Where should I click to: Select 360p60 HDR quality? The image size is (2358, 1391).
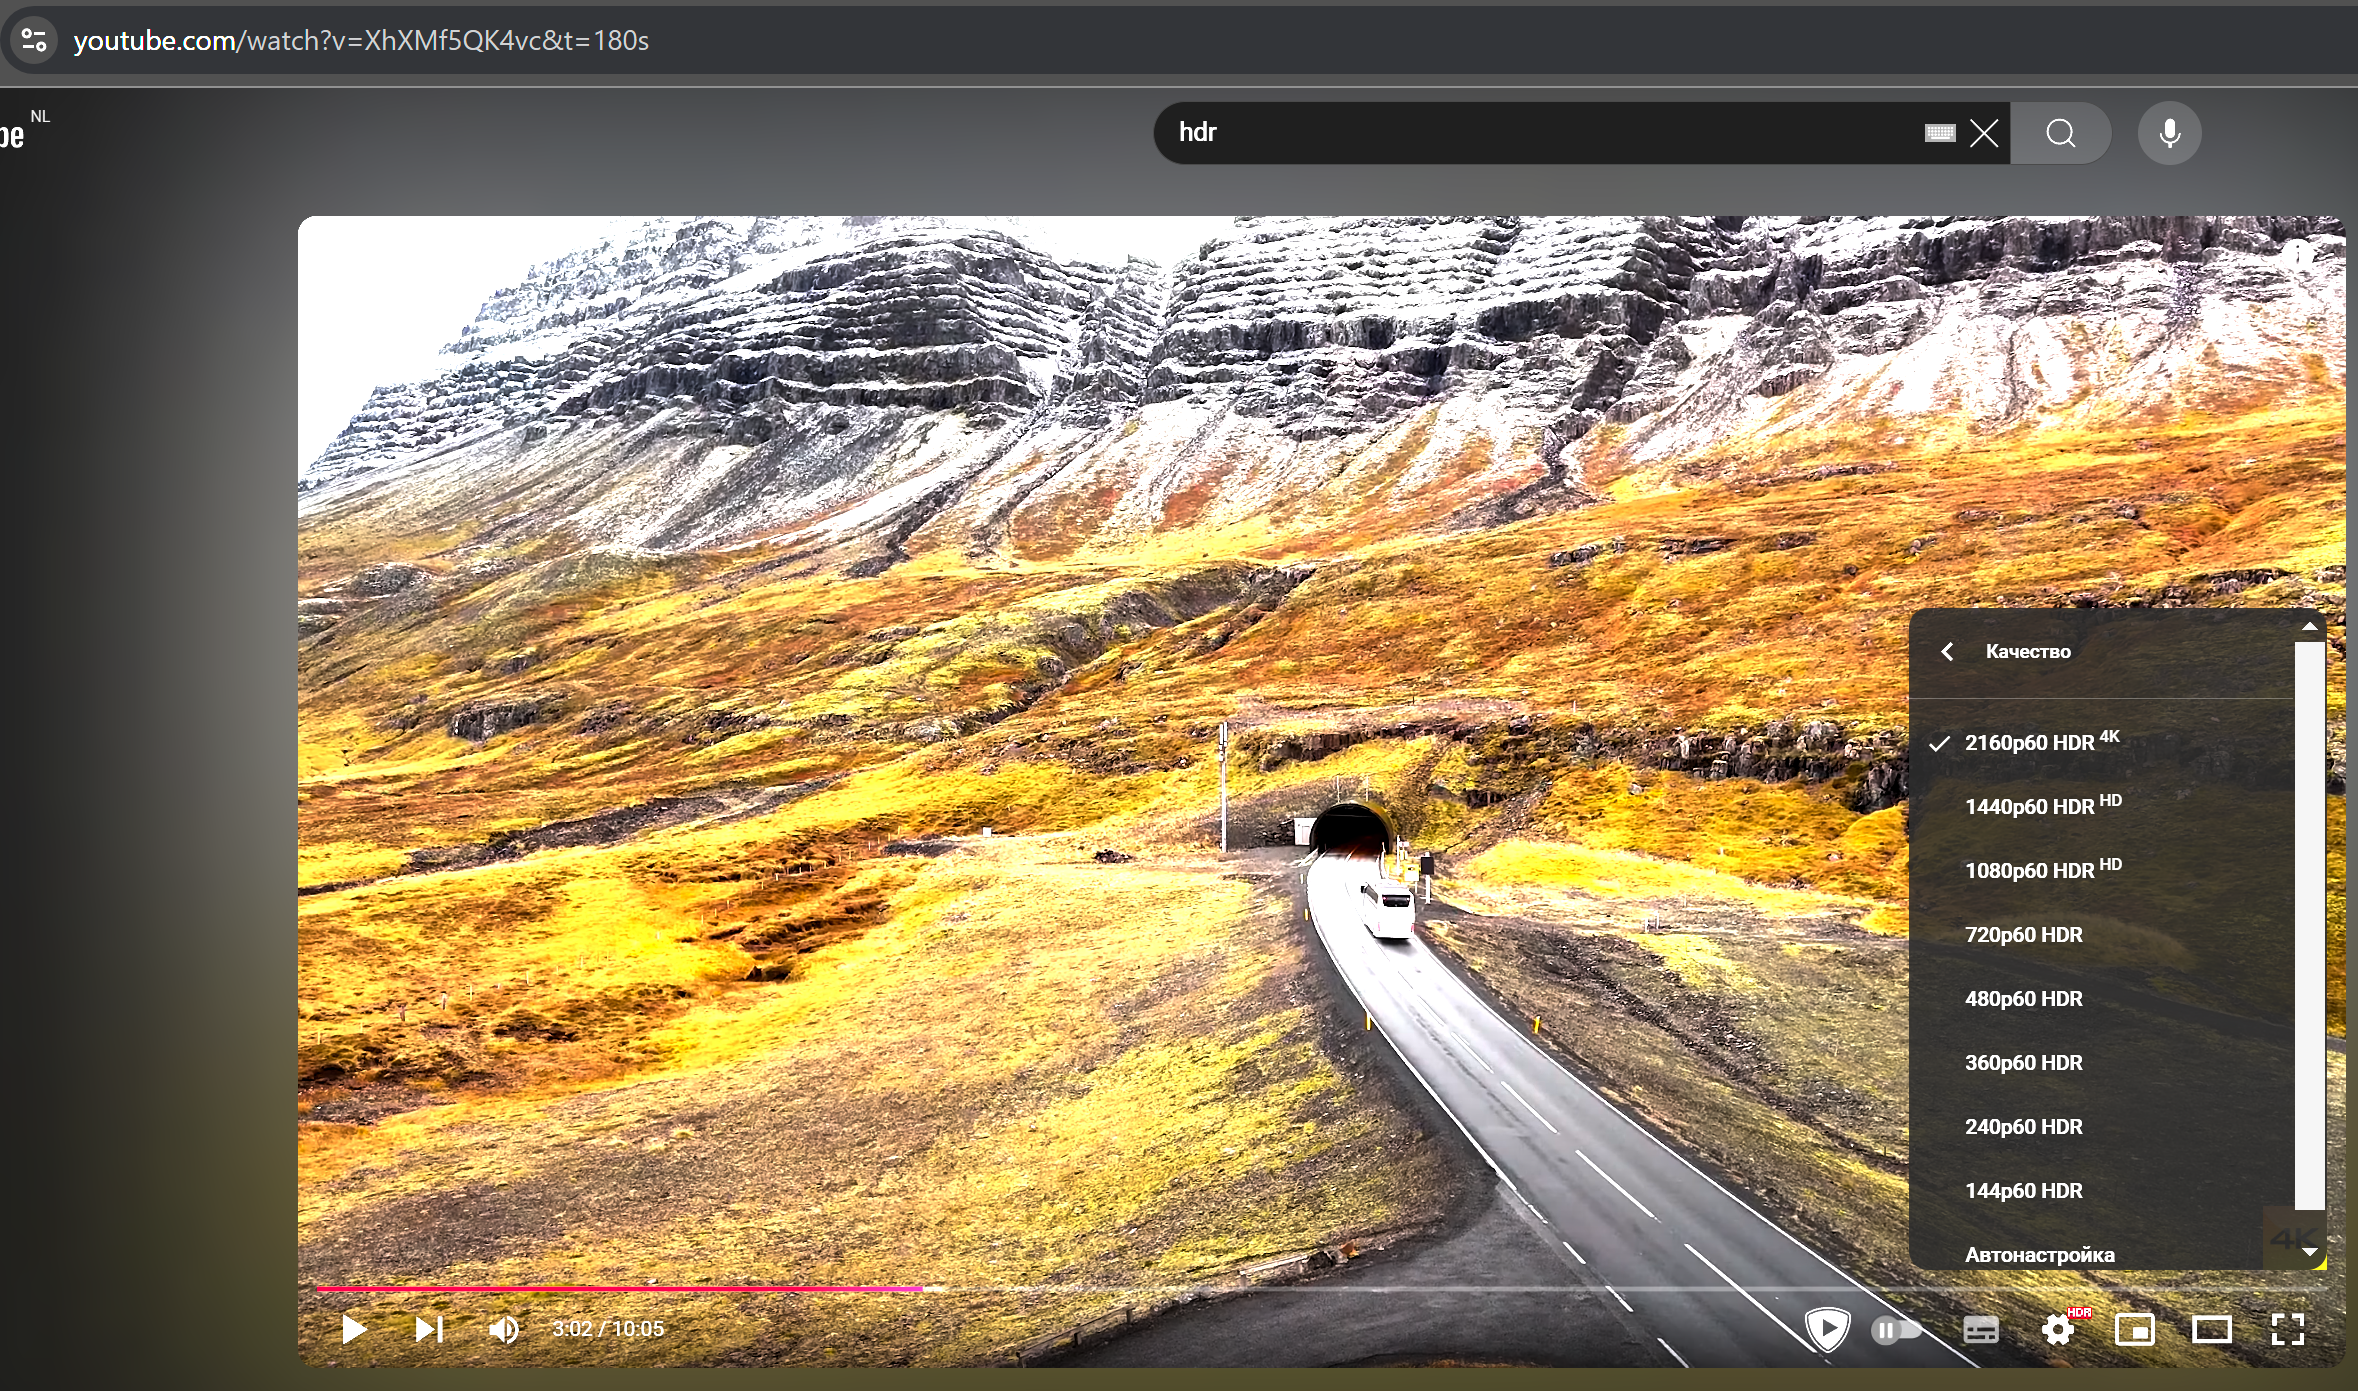2102,1062
